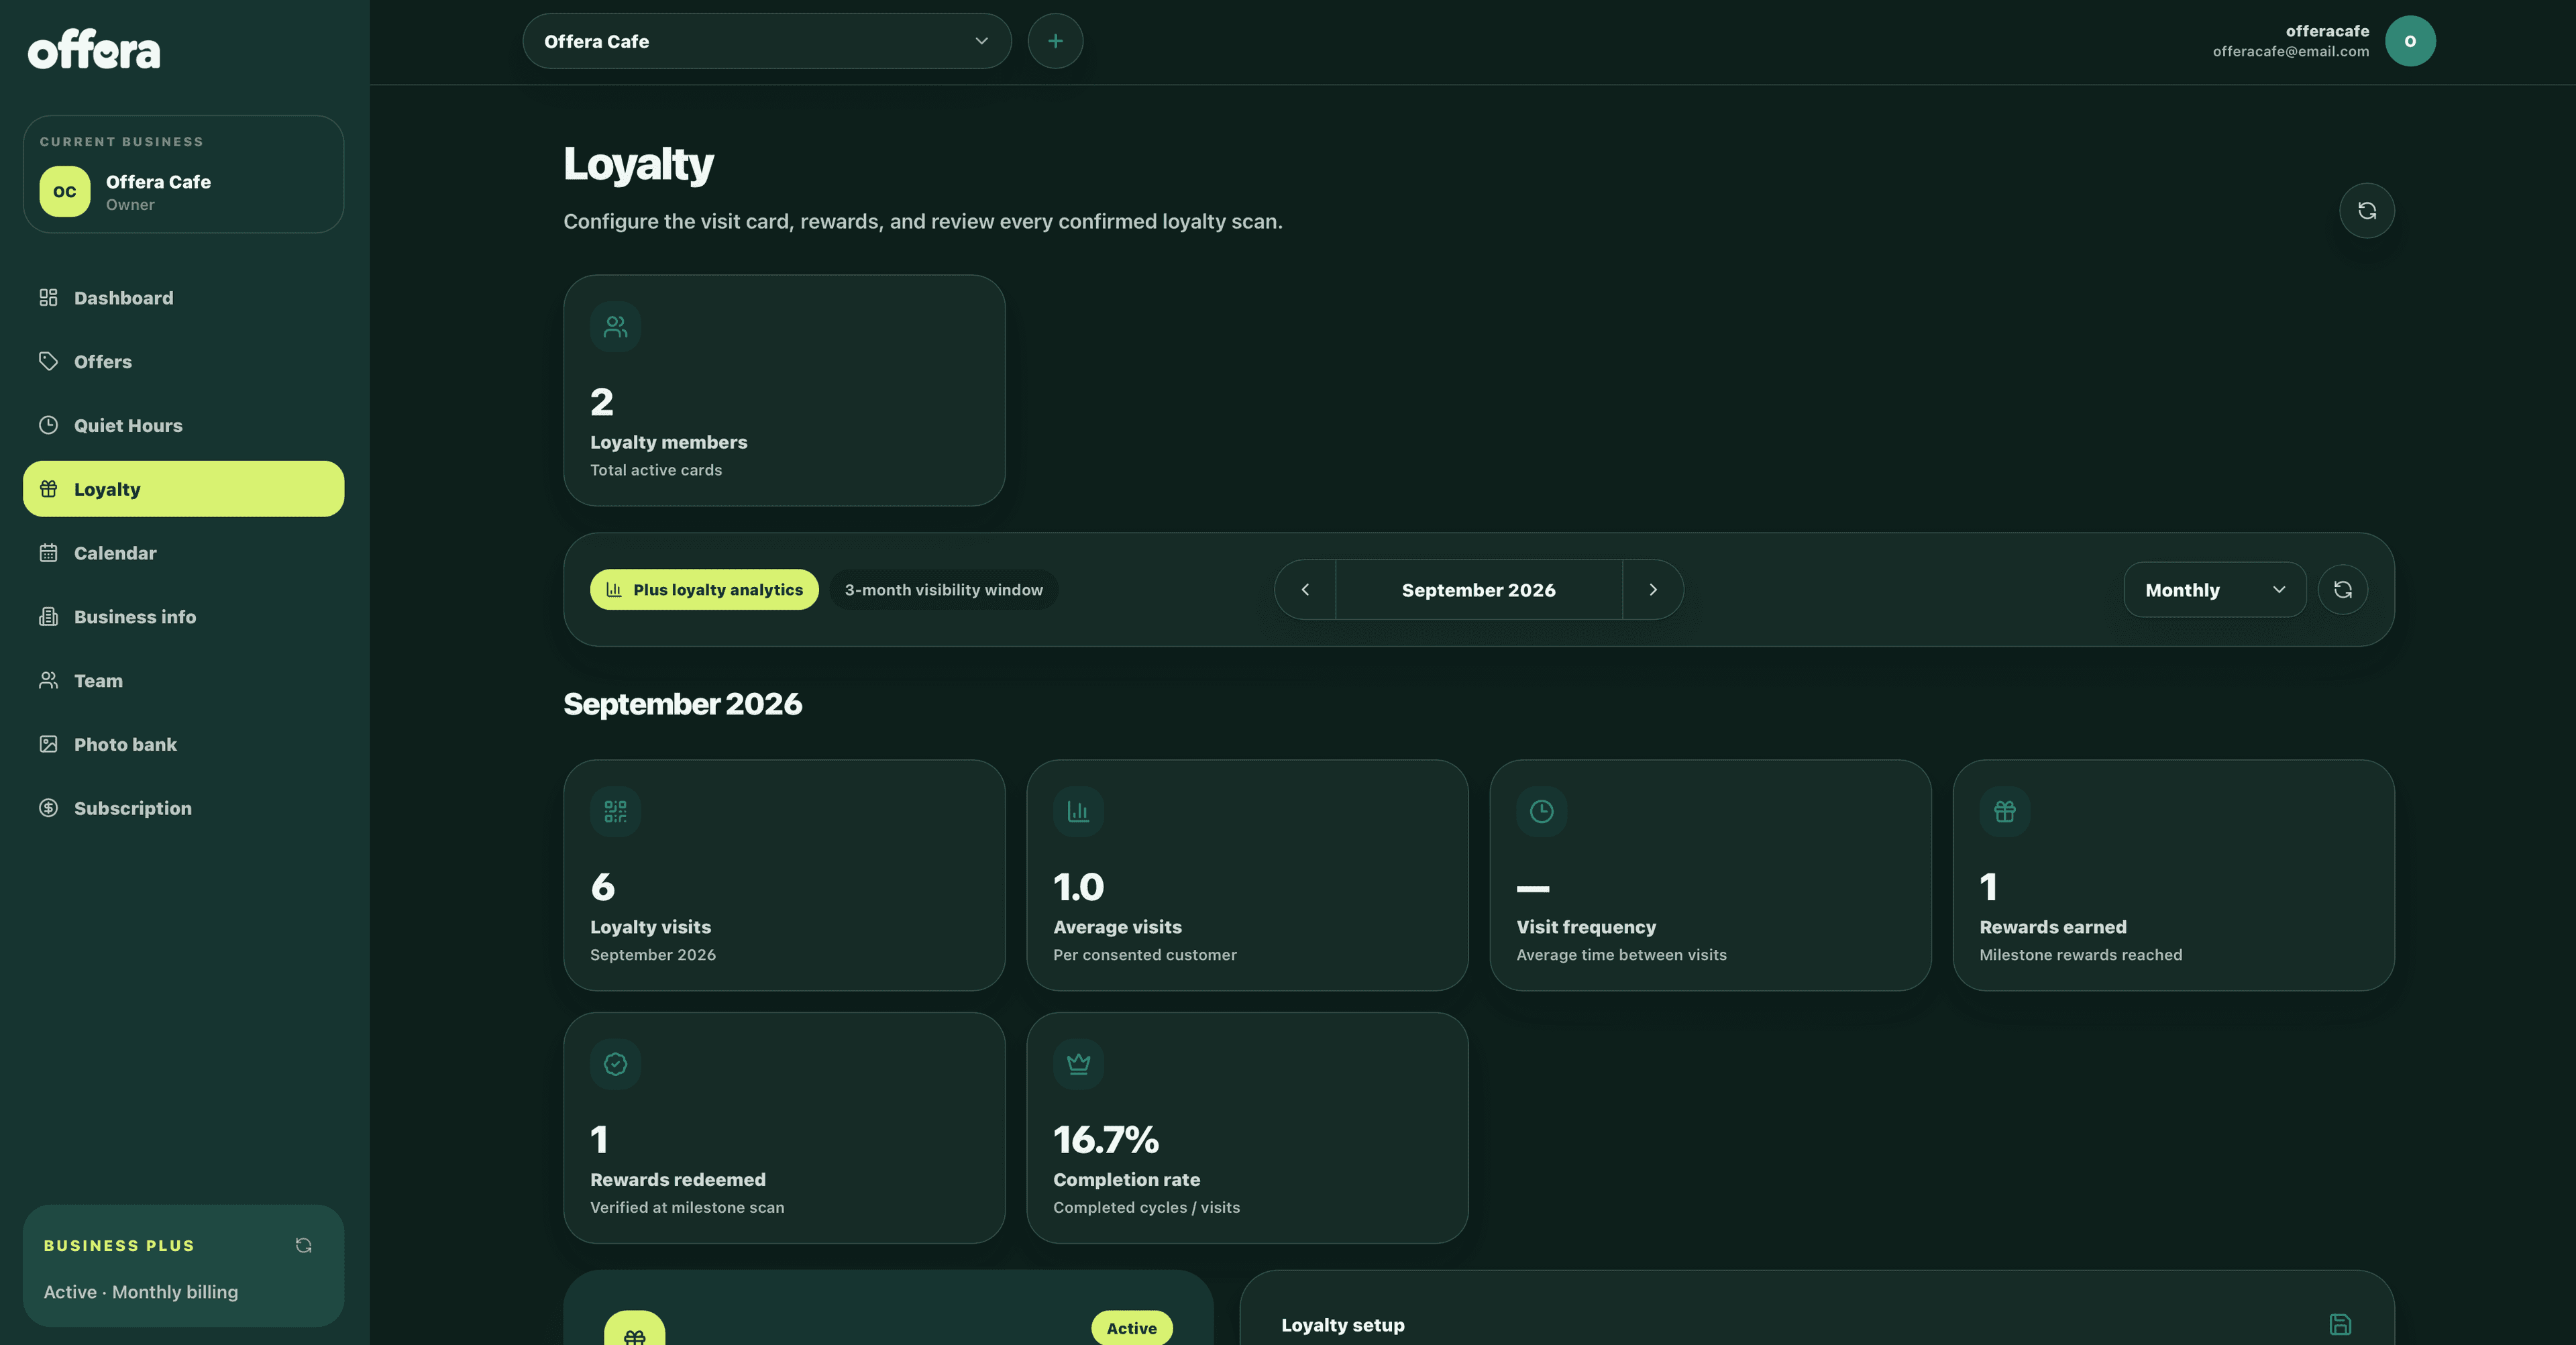Viewport: 2576px width, 1345px height.
Task: Click the 3-month visibility window pill
Action: pyautogui.click(x=943, y=590)
